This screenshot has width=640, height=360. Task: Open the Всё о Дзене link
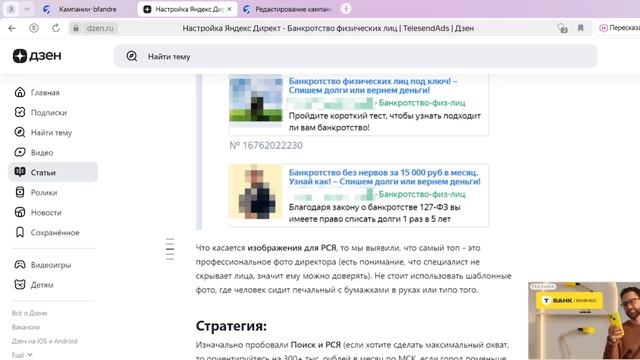pyautogui.click(x=29, y=313)
